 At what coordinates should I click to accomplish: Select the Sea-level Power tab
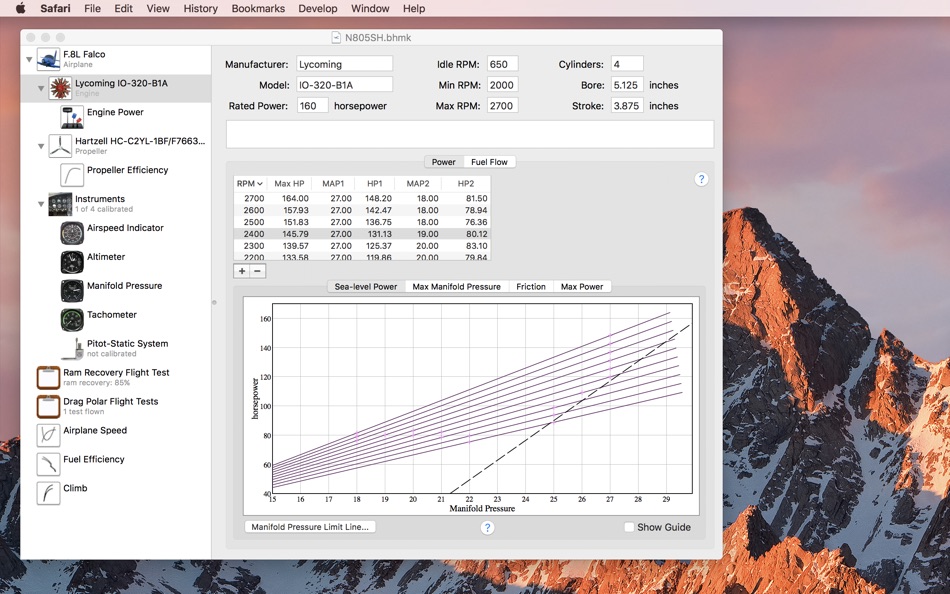point(366,287)
